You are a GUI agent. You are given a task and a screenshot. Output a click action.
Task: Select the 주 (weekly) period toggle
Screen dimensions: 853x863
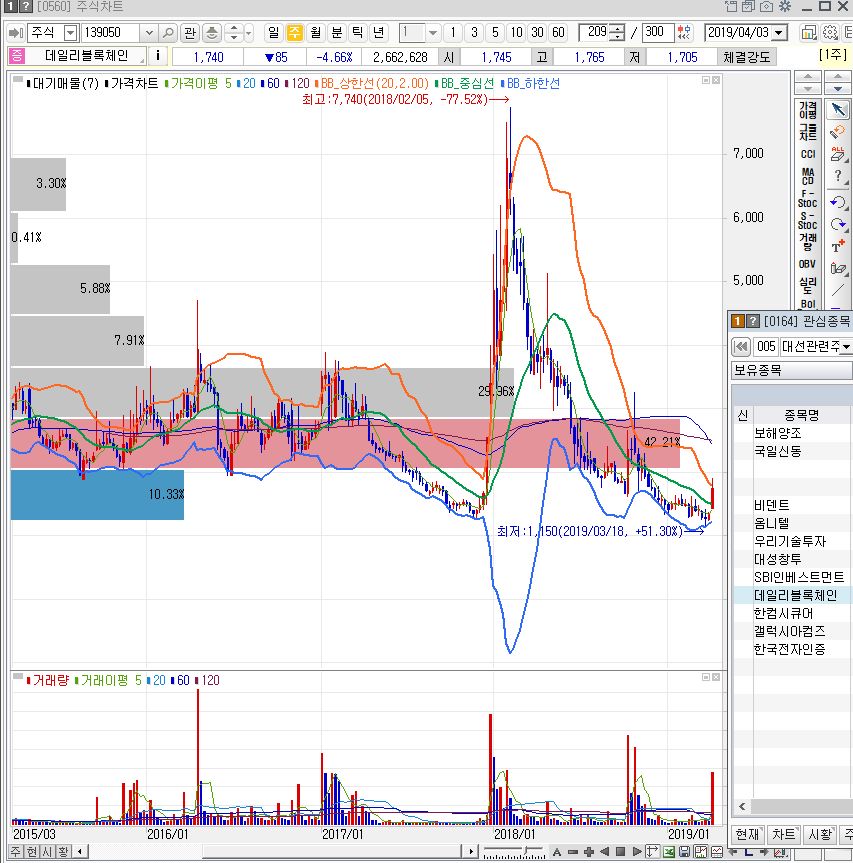tap(295, 32)
